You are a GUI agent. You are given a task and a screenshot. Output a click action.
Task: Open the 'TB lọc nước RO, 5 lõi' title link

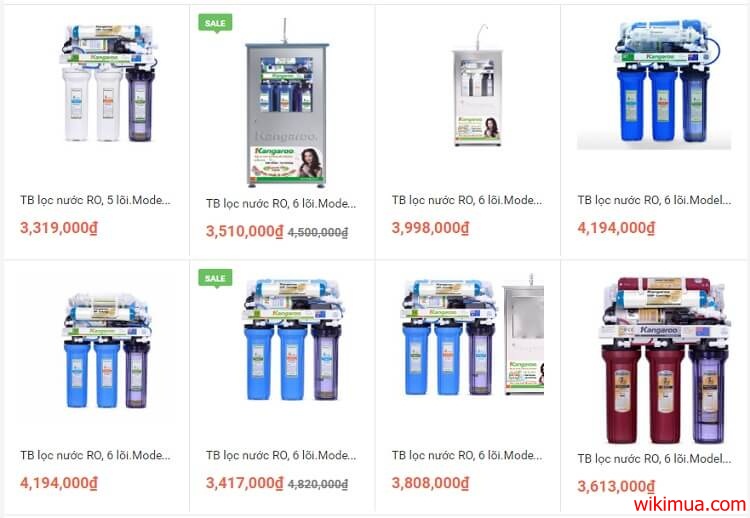(95, 200)
